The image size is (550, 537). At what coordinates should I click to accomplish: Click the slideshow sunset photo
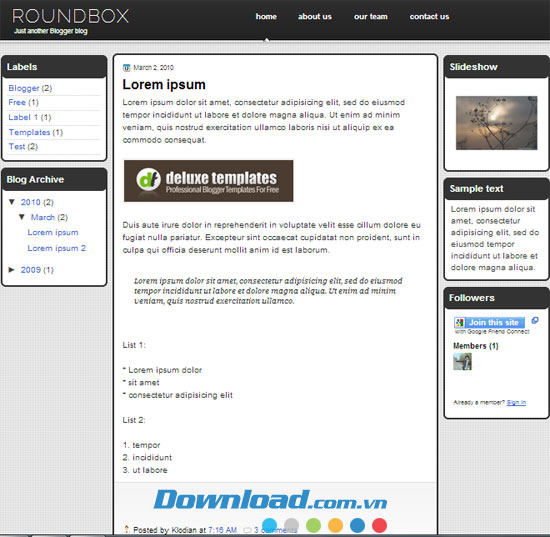(x=496, y=123)
